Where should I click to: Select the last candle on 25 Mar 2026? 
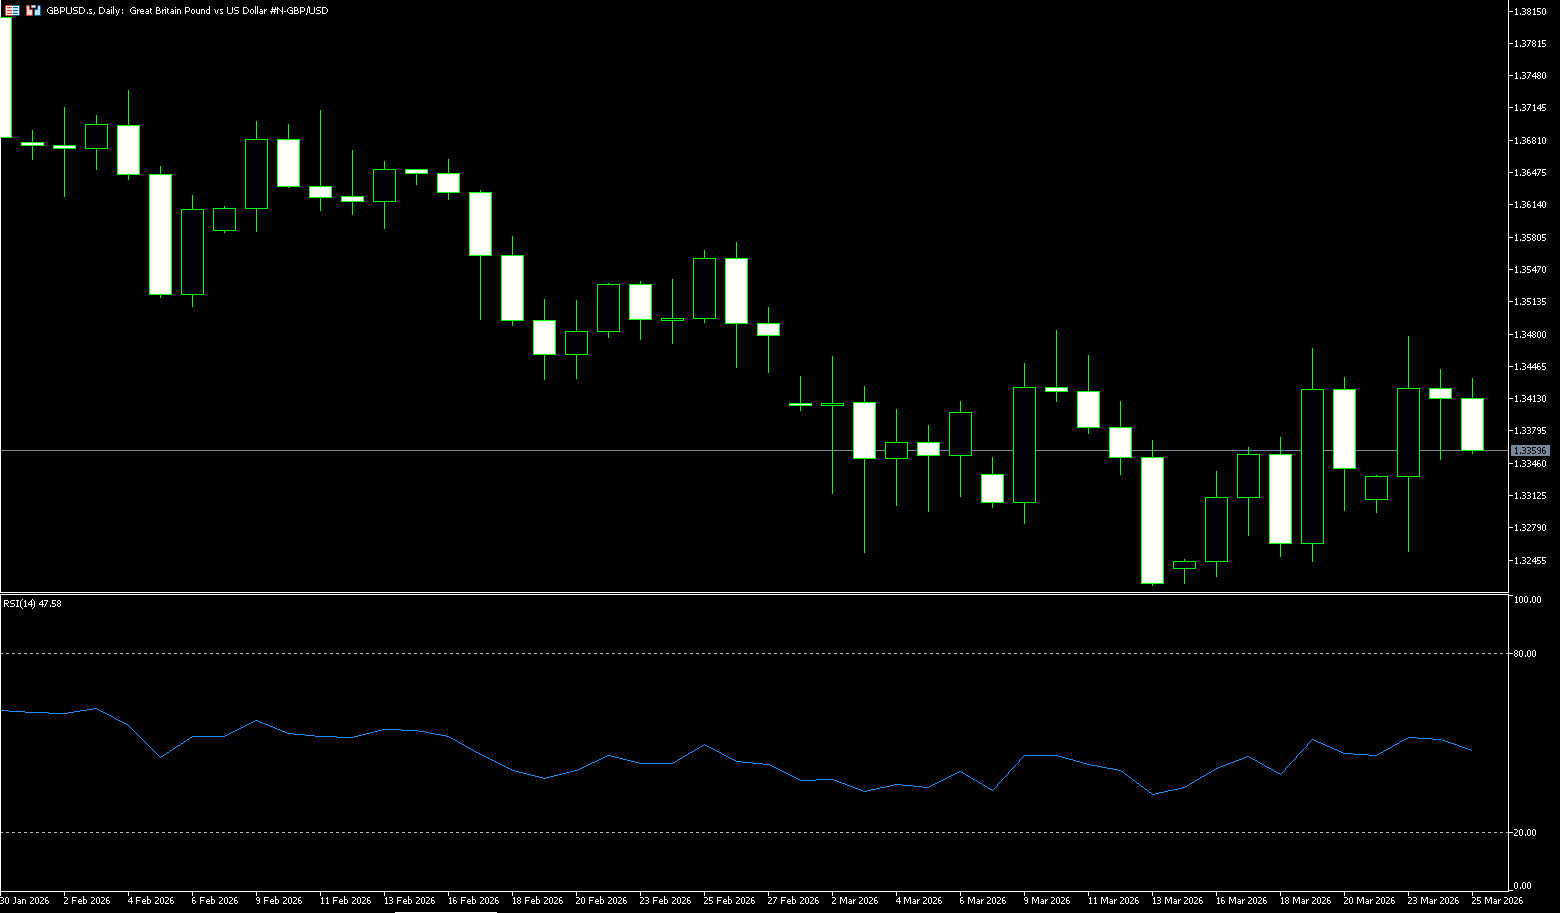(x=1472, y=424)
